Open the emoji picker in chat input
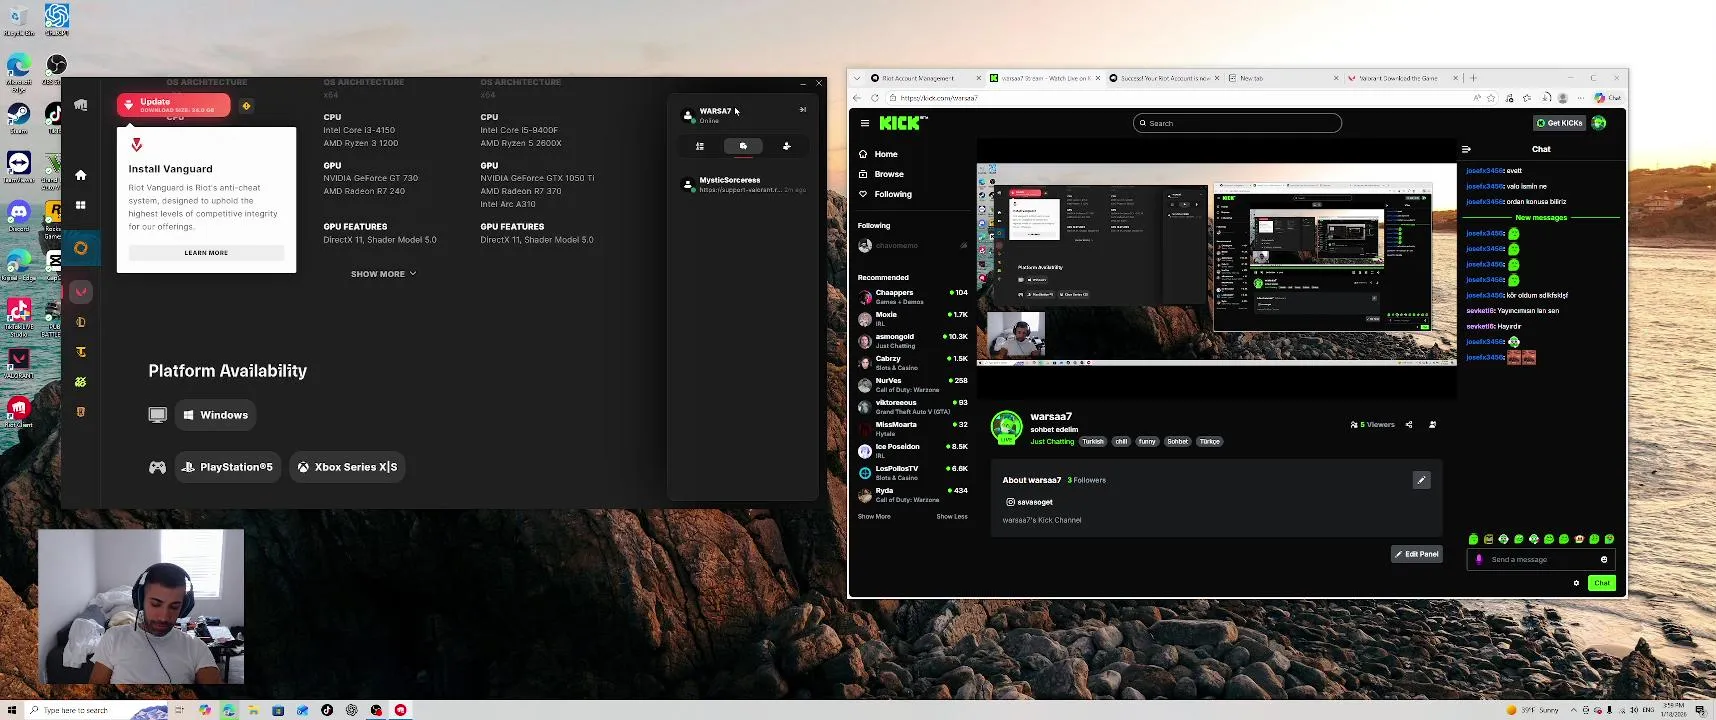1716x720 pixels. [x=1604, y=560]
